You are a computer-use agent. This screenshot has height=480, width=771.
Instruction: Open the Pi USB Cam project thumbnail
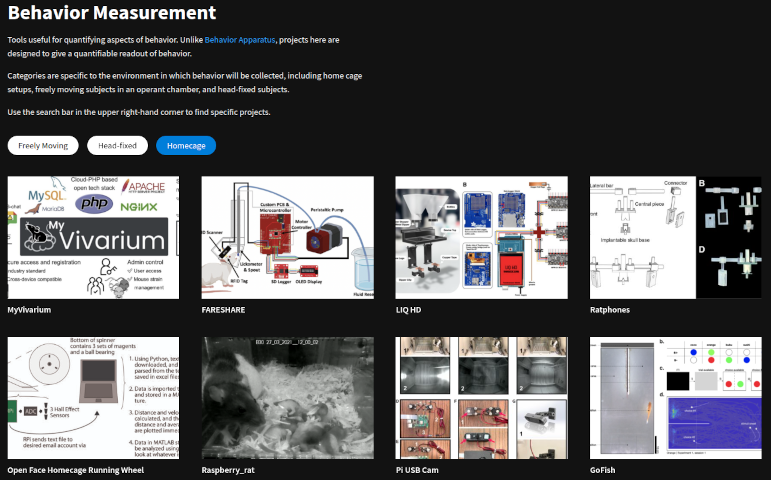pos(481,398)
